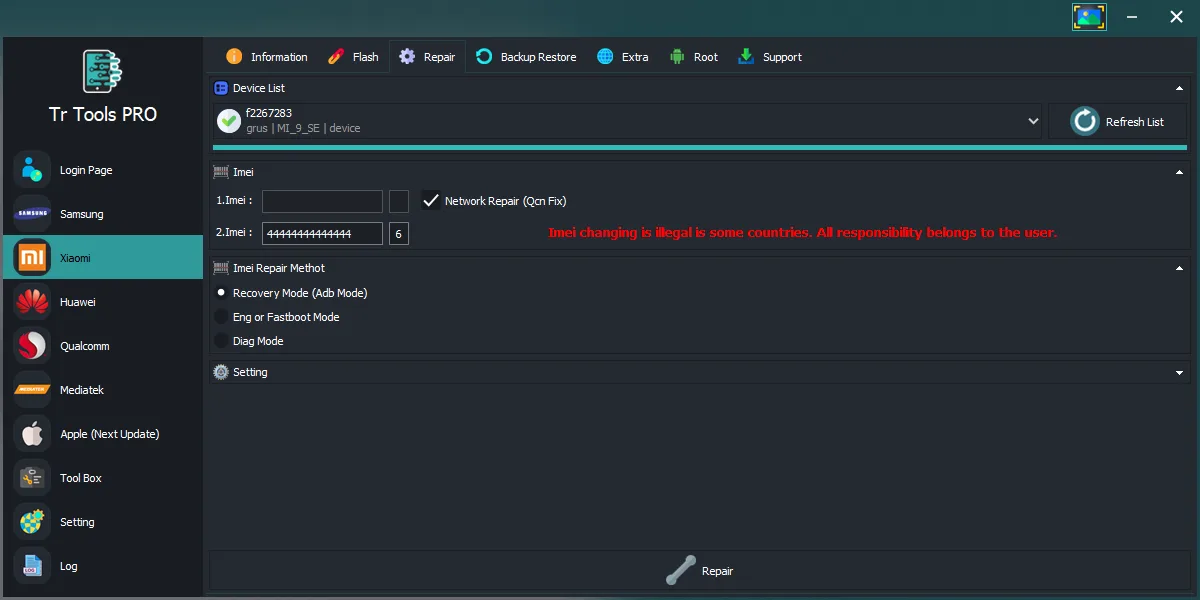Viewport: 1200px width, 600px height.
Task: Click the Repair tab gear icon
Action: [407, 56]
